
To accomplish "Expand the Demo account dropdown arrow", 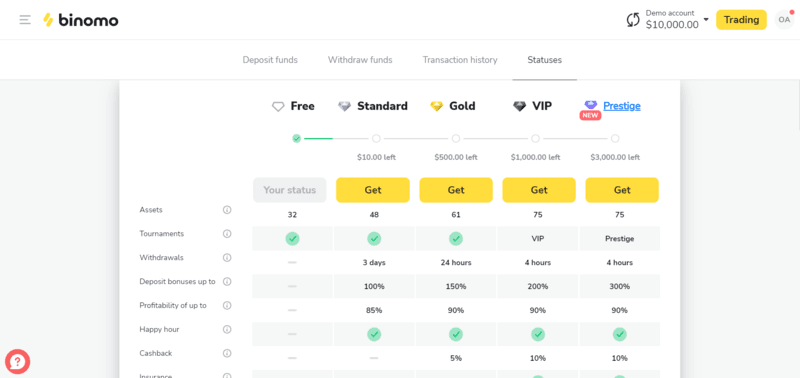I will (706, 20).
